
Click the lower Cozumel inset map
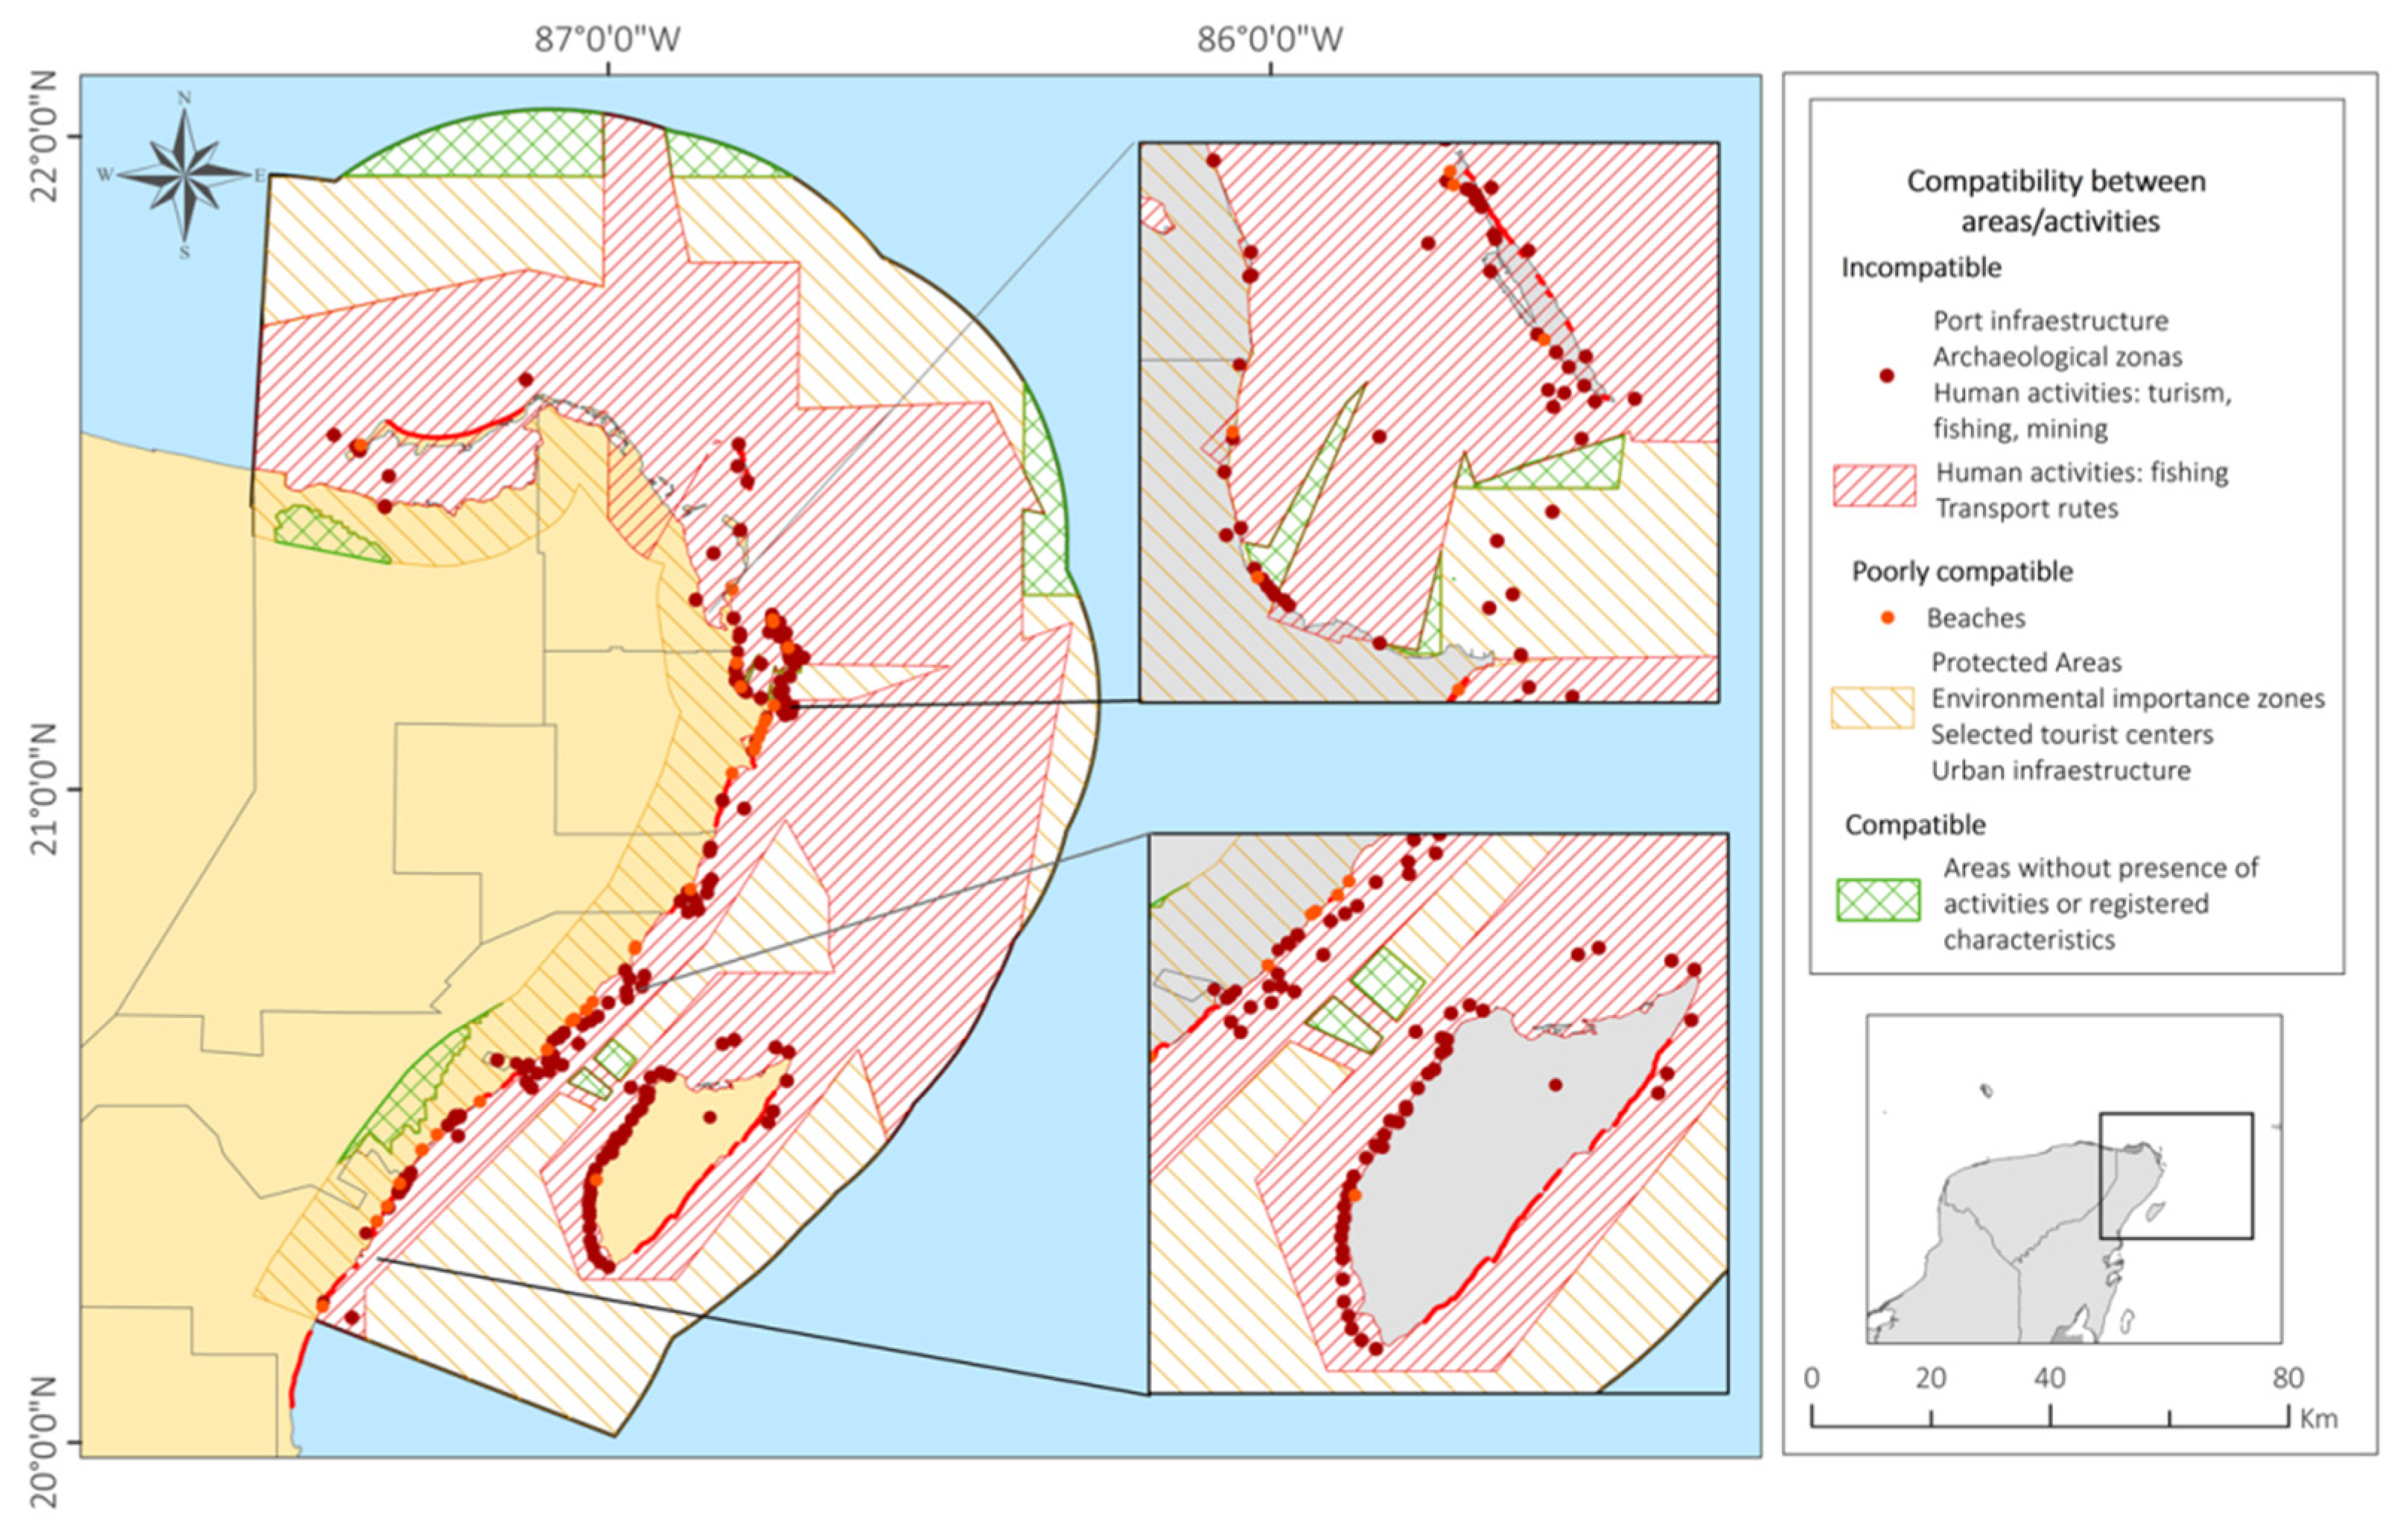(1437, 1112)
